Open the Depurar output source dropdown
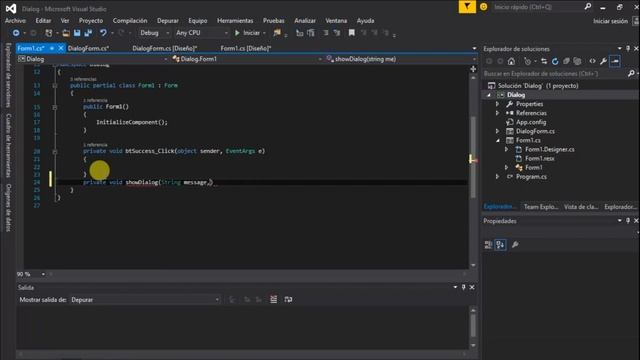This screenshot has height=360, width=640. (x=145, y=300)
